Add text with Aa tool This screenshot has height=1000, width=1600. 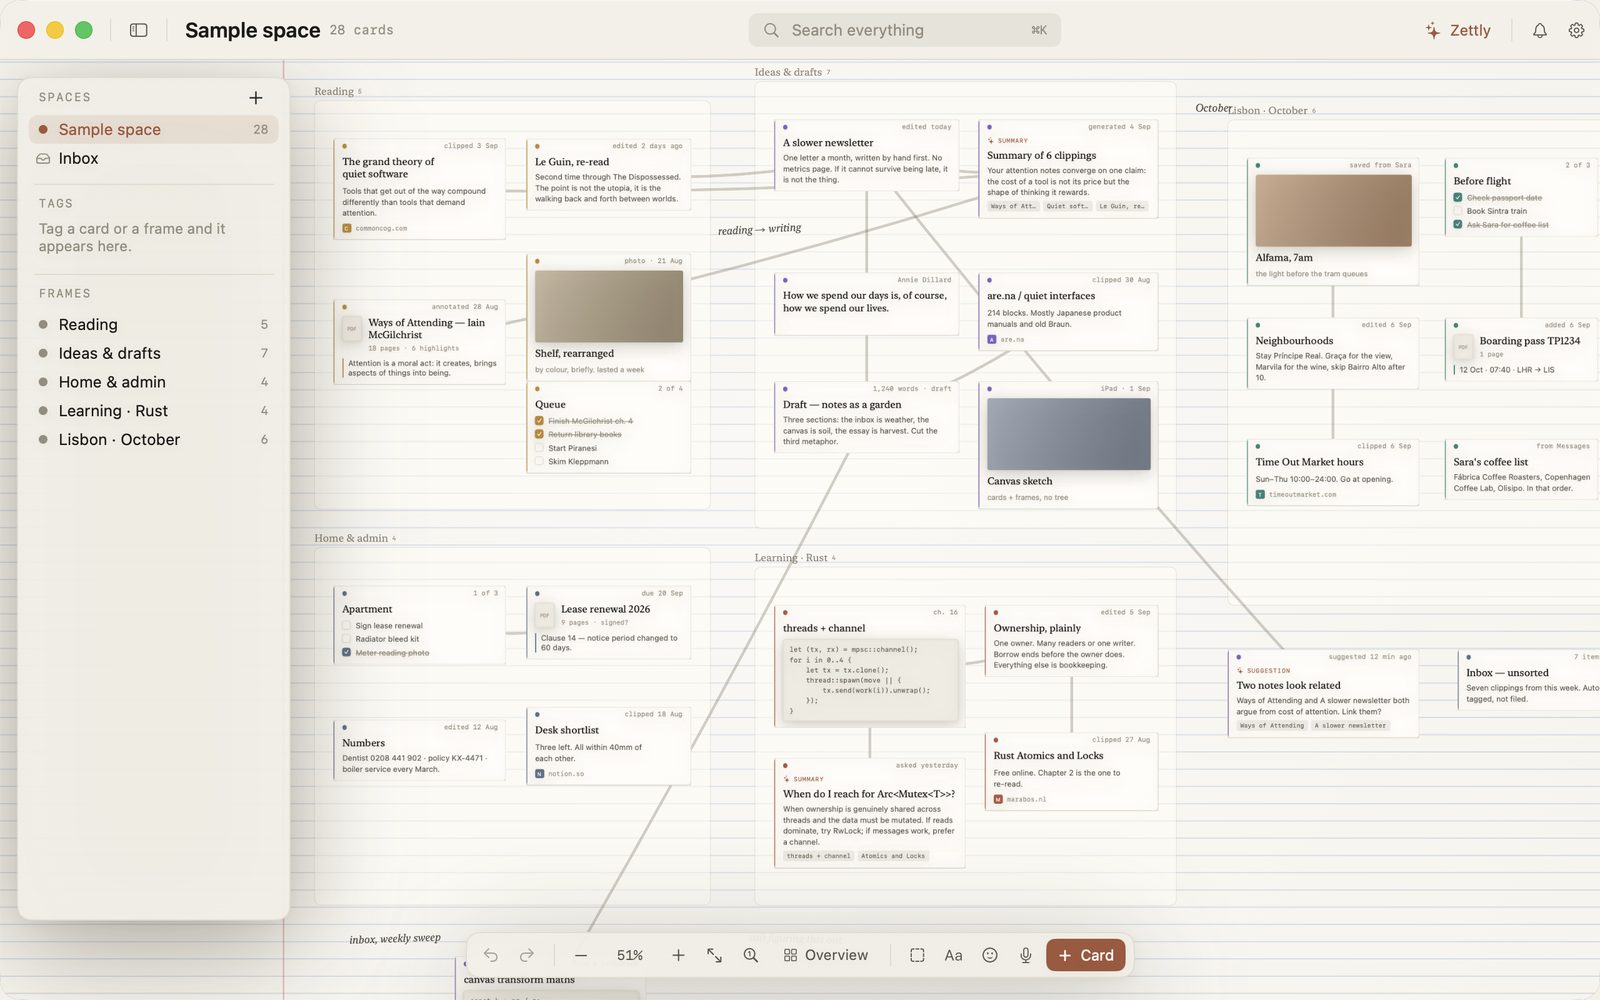click(x=954, y=955)
